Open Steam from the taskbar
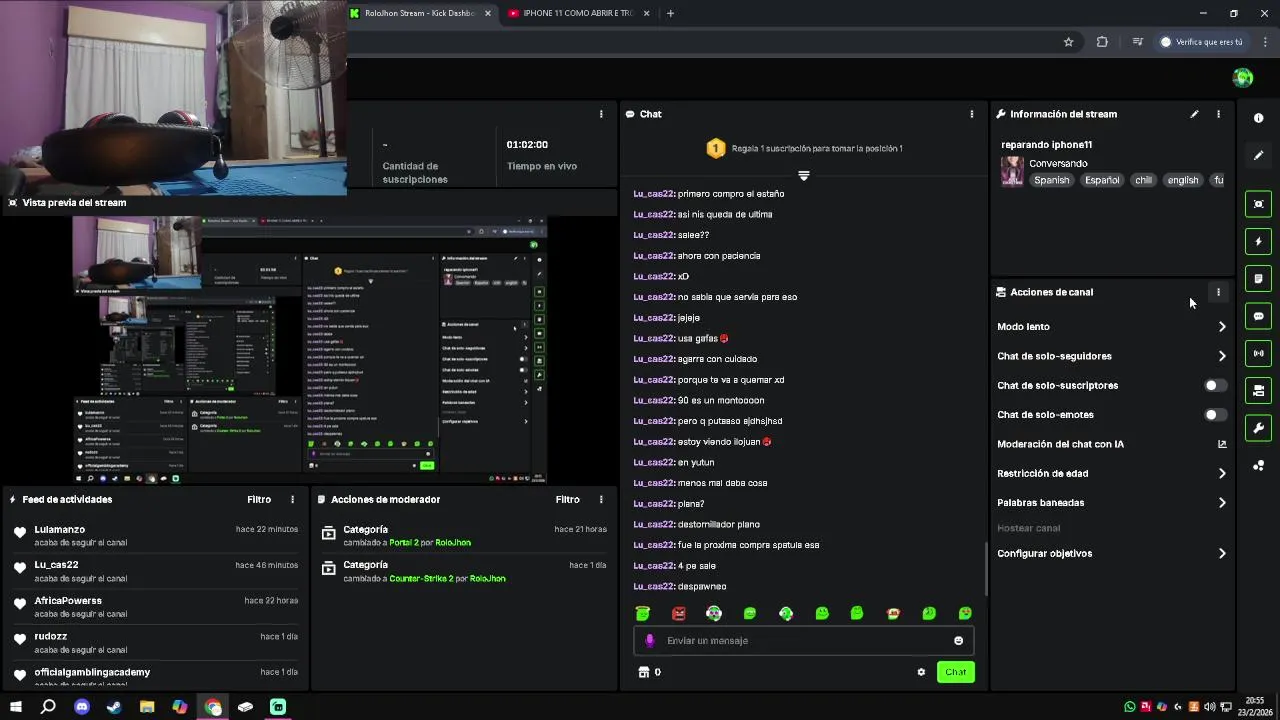Screen dimensions: 1280x720 (114, 707)
